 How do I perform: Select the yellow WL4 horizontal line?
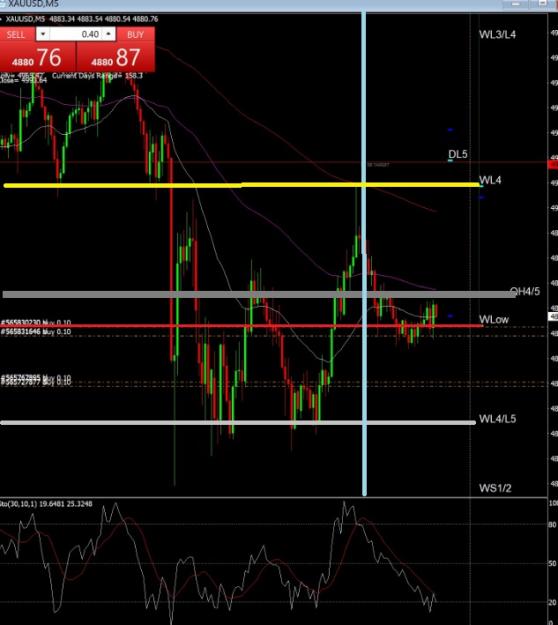[242, 185]
